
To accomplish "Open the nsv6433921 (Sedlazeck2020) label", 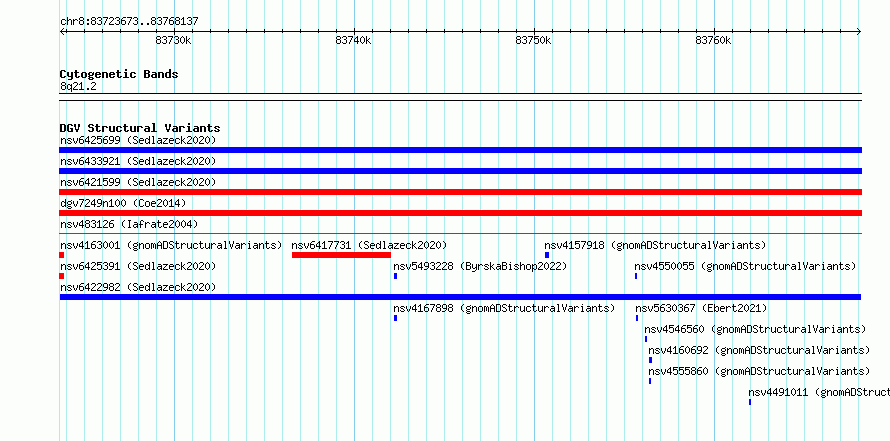I will point(138,161).
